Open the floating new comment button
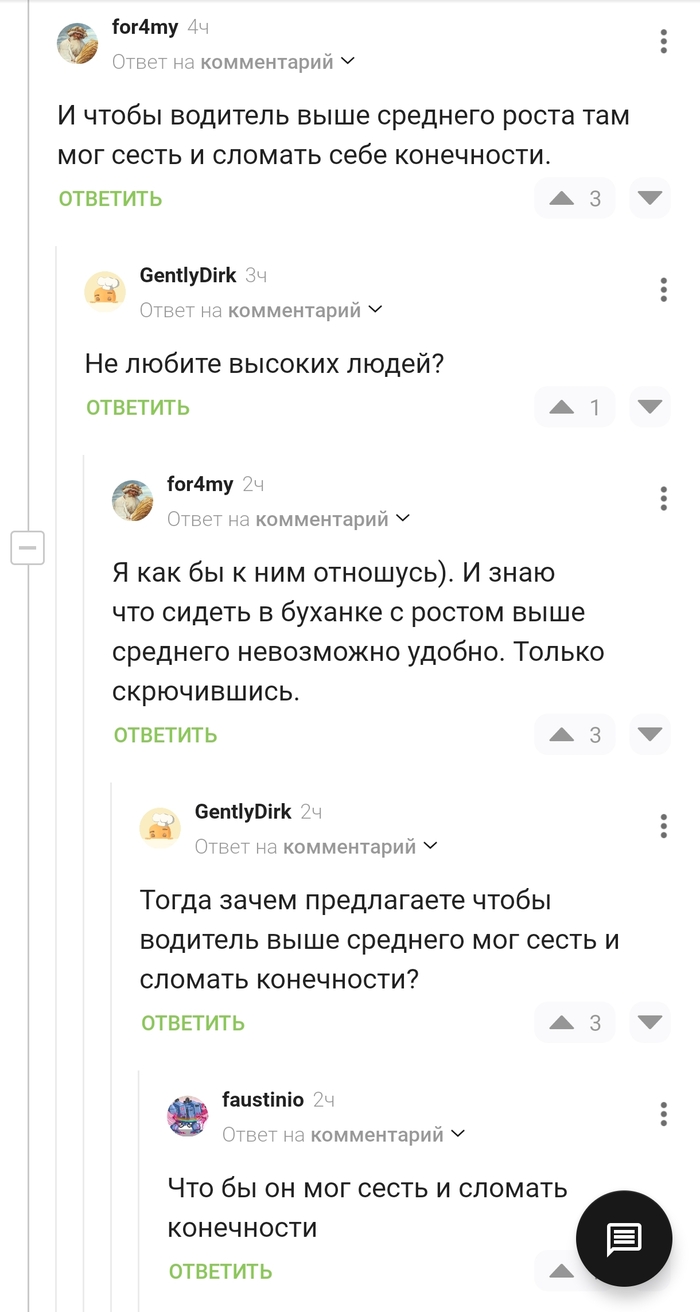 [625, 1238]
